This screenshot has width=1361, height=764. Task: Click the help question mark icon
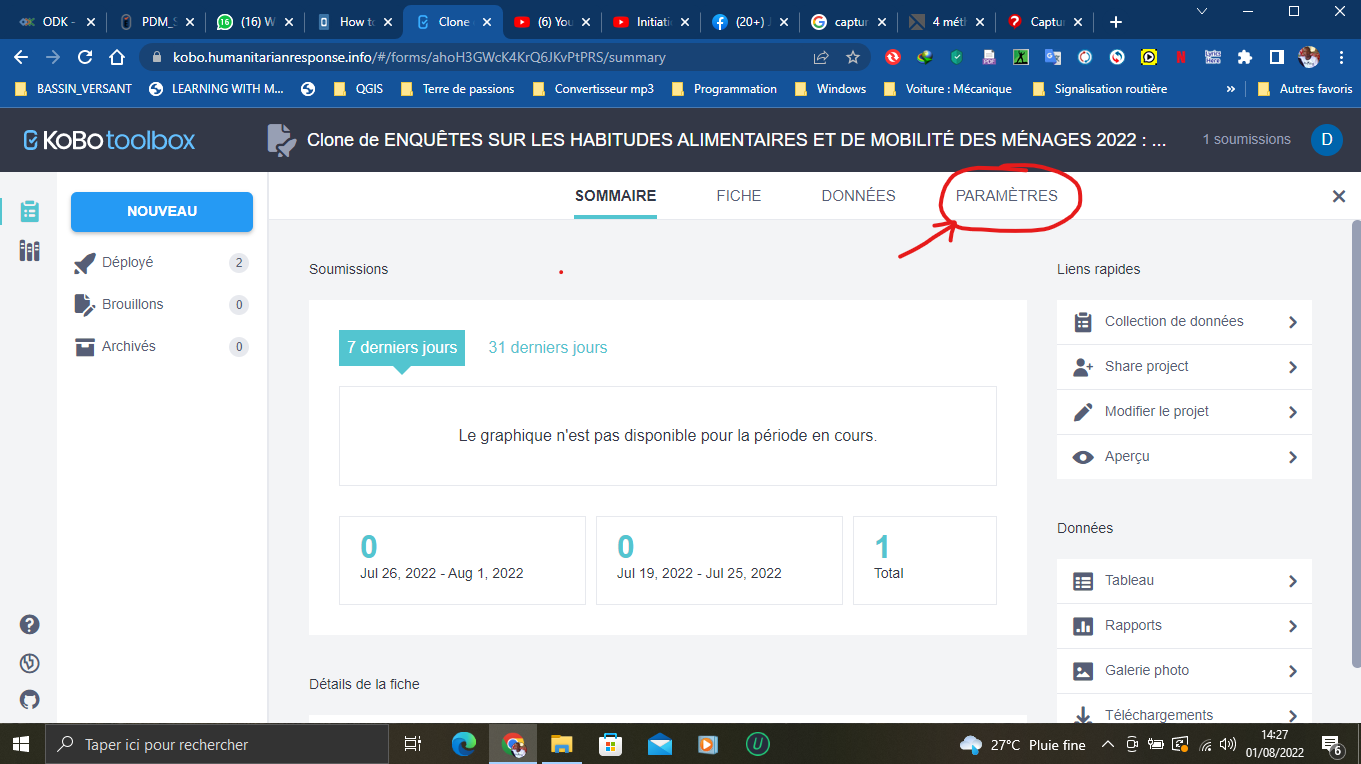pyautogui.click(x=29, y=625)
